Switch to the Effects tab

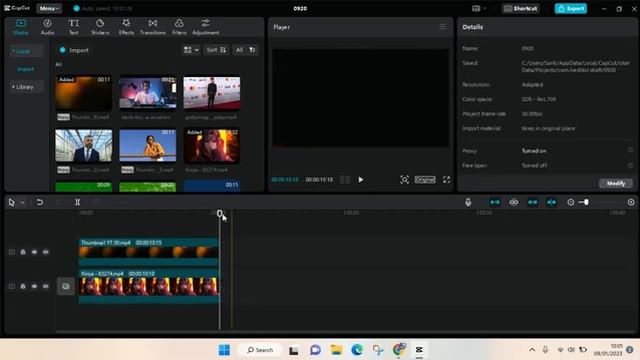click(x=126, y=27)
